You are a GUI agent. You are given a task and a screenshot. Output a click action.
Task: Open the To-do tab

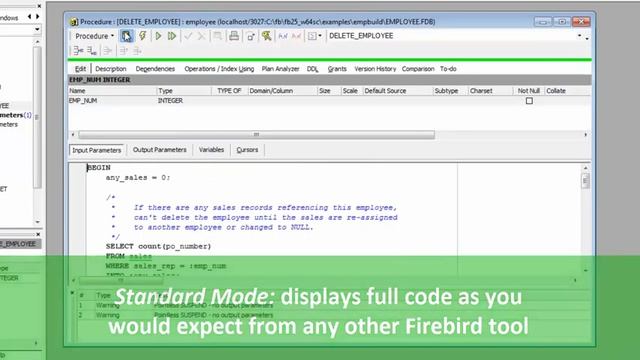pyautogui.click(x=448, y=69)
